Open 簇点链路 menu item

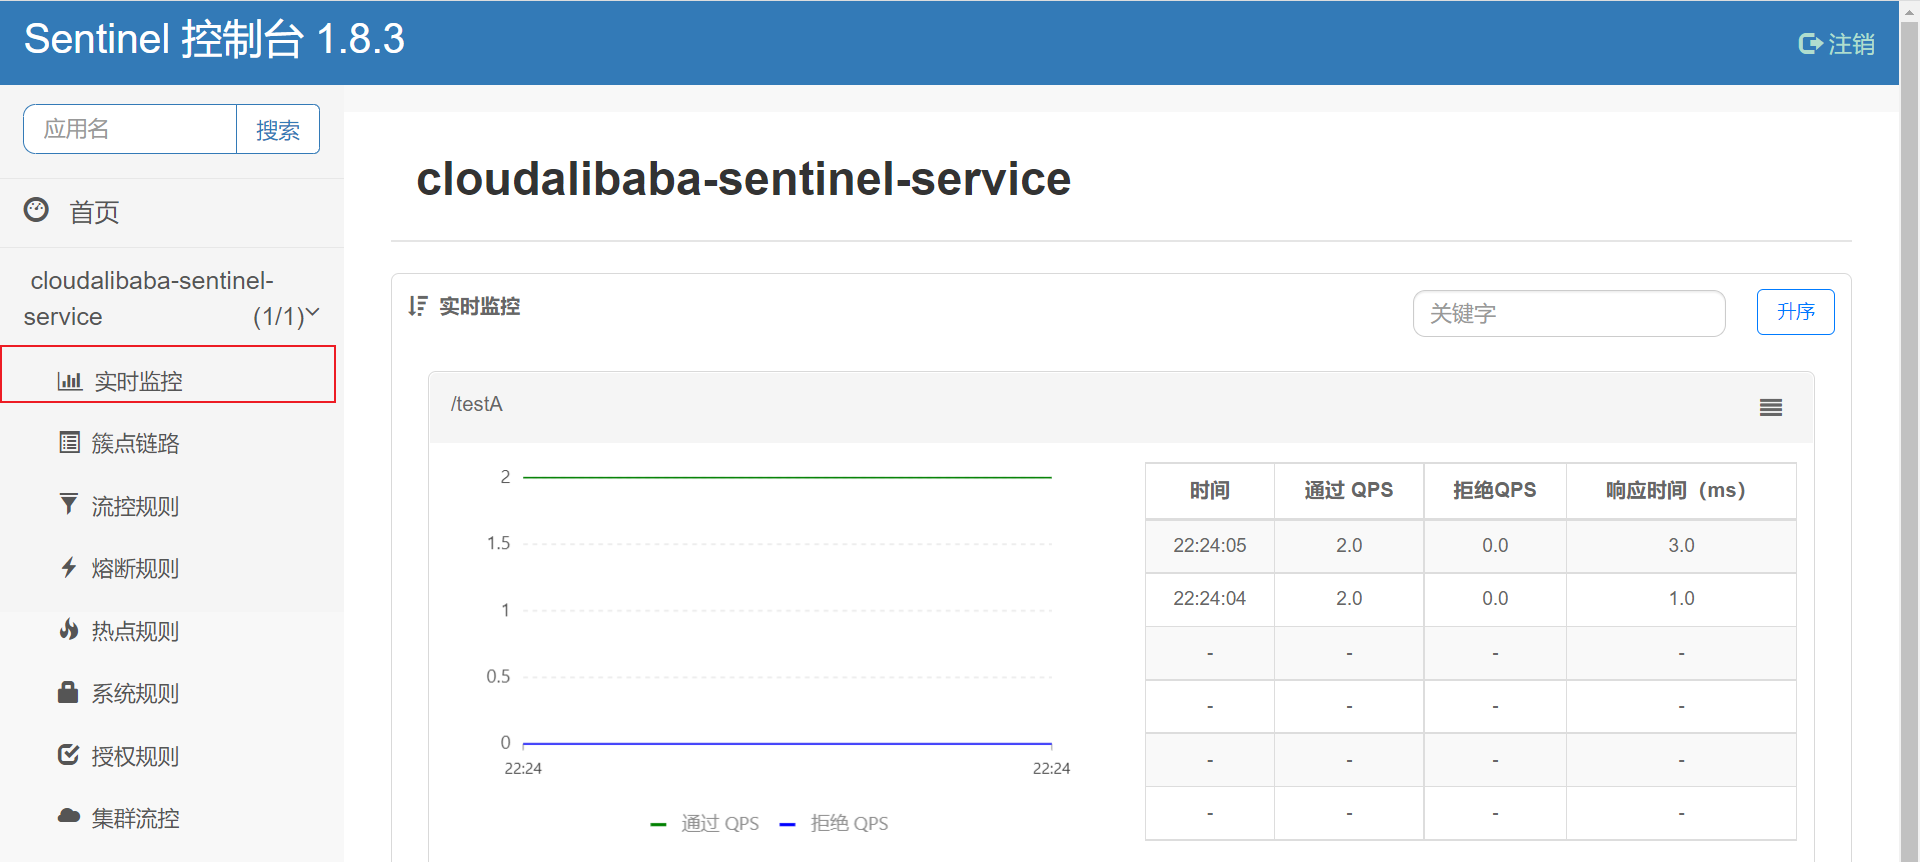(x=135, y=443)
